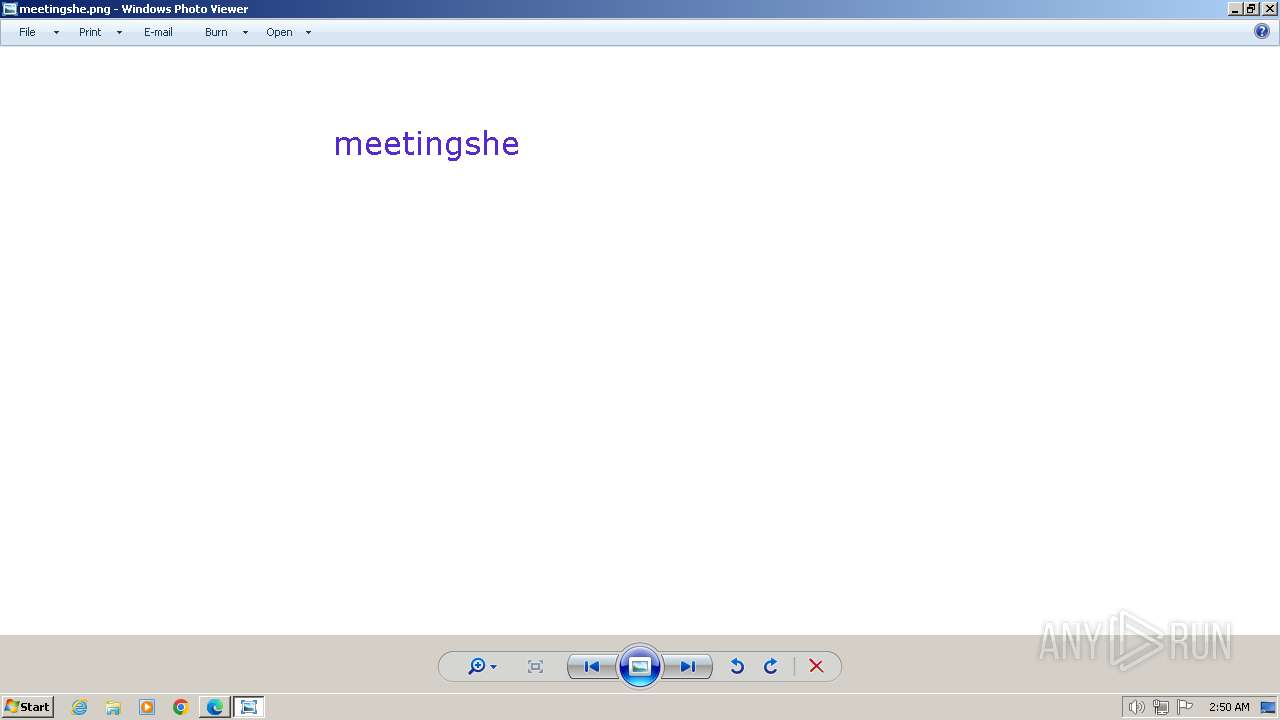Go to the Previous image
This screenshot has height=720, width=1280.
592,666
